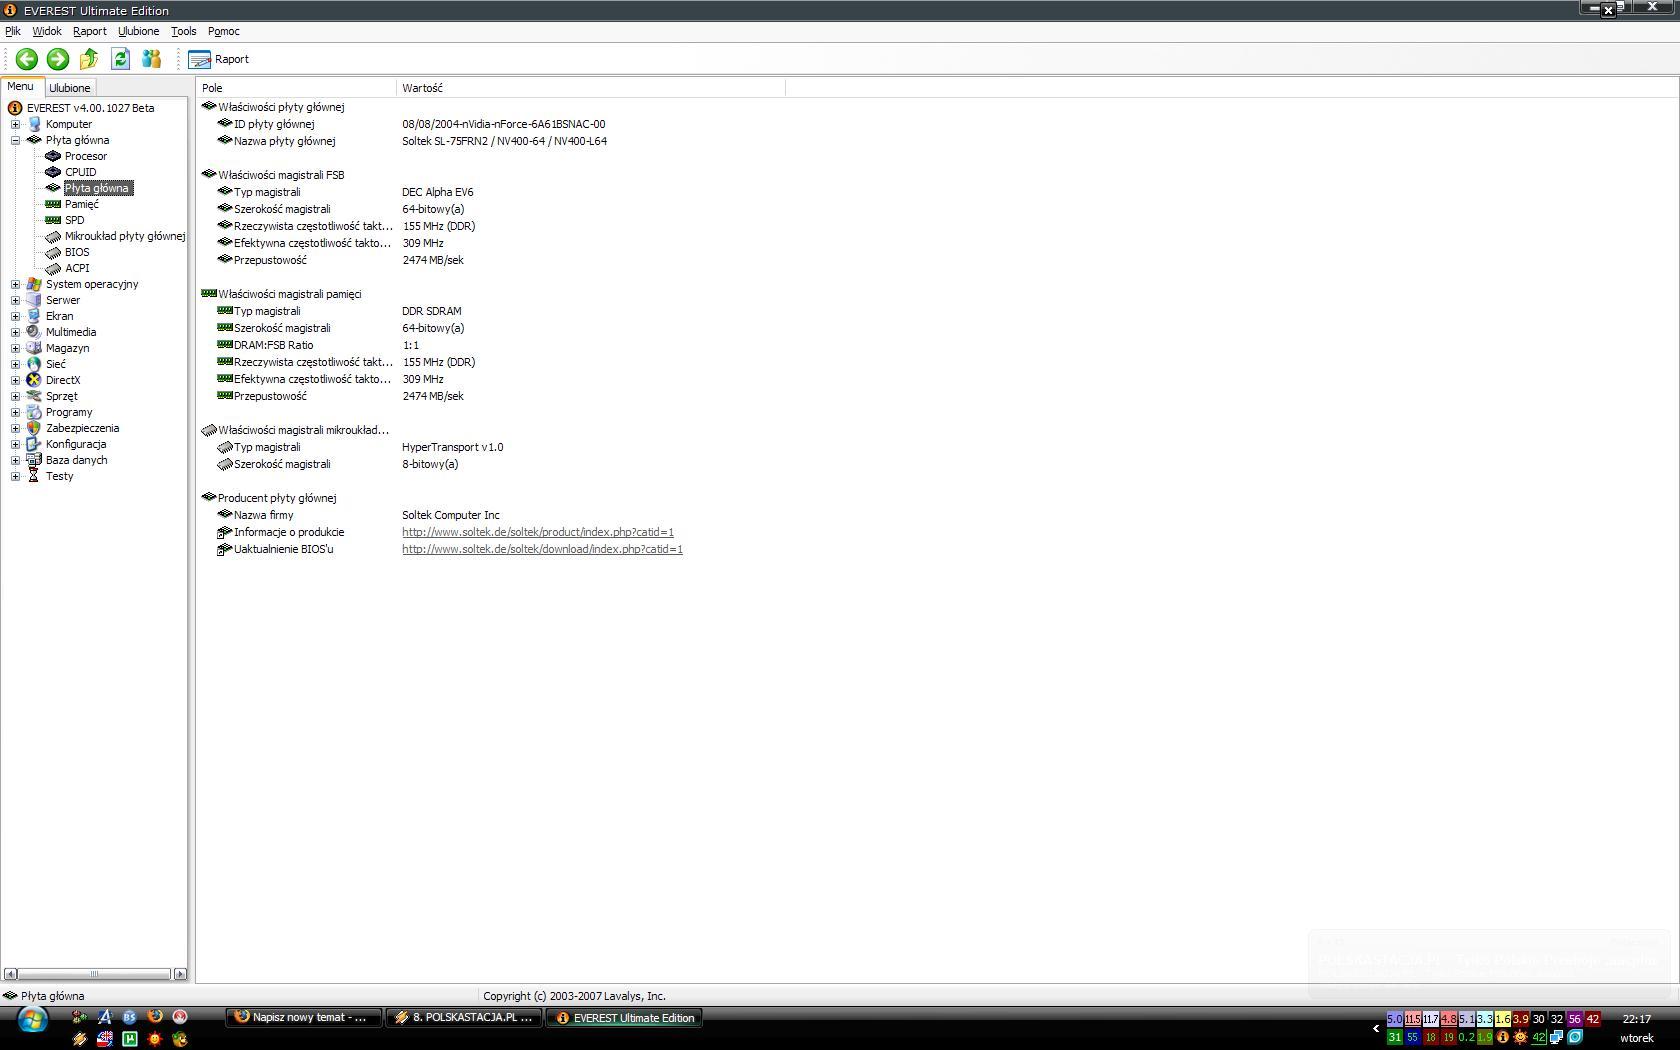This screenshot has width=1680, height=1050.
Task: Expand the DirectX tree node
Action: tap(15, 380)
